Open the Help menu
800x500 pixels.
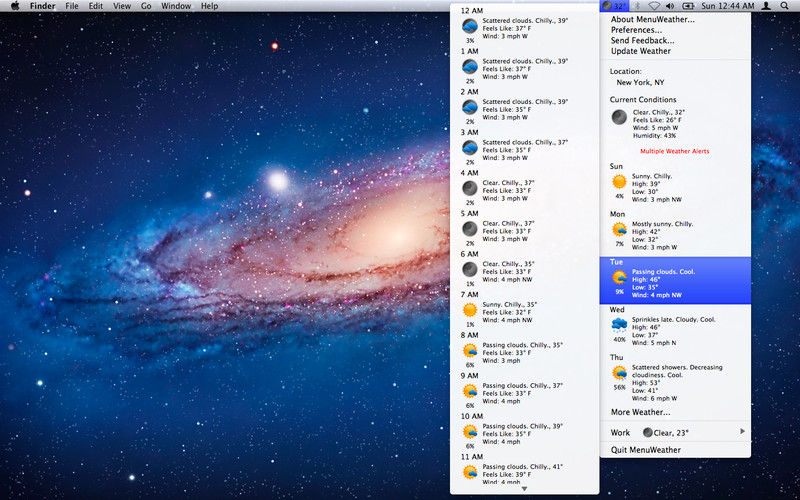point(209,6)
